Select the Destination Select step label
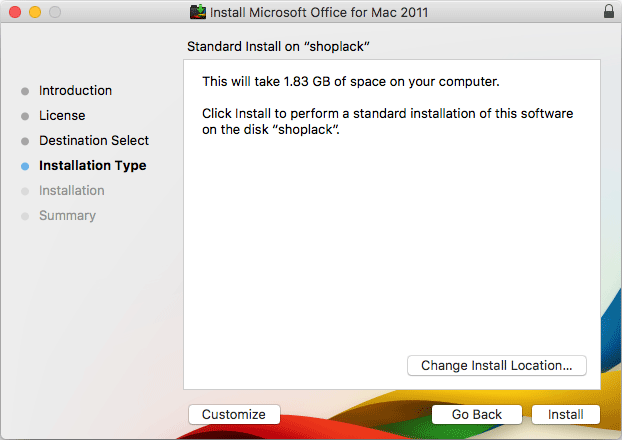The width and height of the screenshot is (622, 440). [x=94, y=140]
